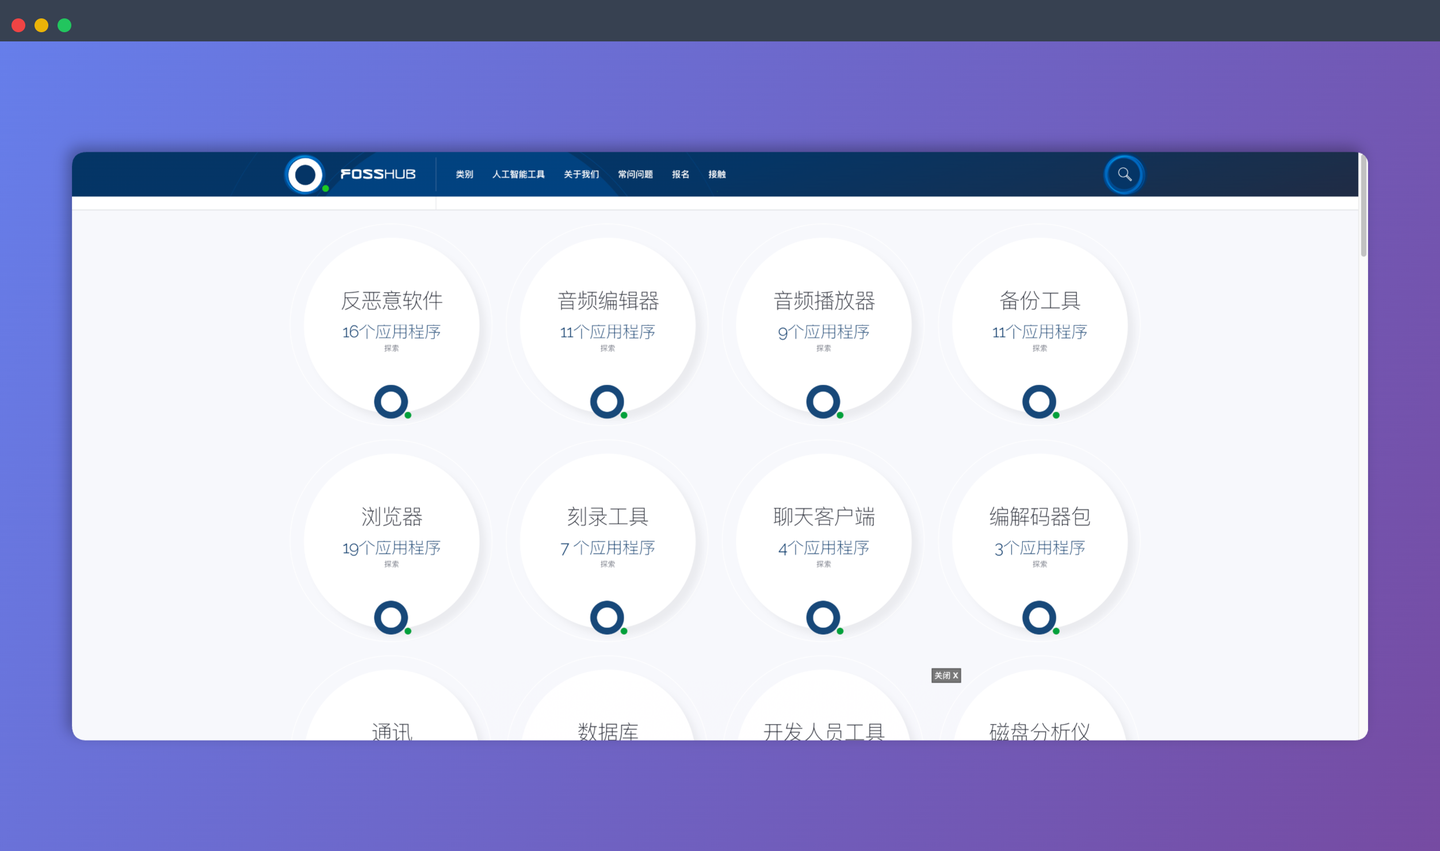The image size is (1440, 851).
Task: Open the 常问问题 section
Action: (x=634, y=174)
